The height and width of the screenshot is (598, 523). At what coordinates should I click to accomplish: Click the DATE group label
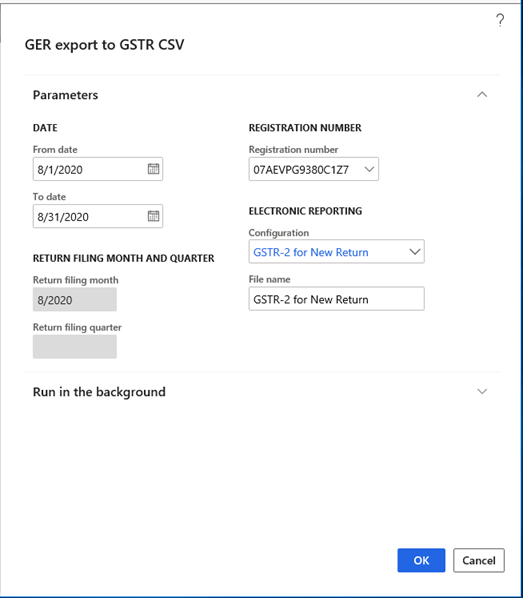(x=45, y=128)
